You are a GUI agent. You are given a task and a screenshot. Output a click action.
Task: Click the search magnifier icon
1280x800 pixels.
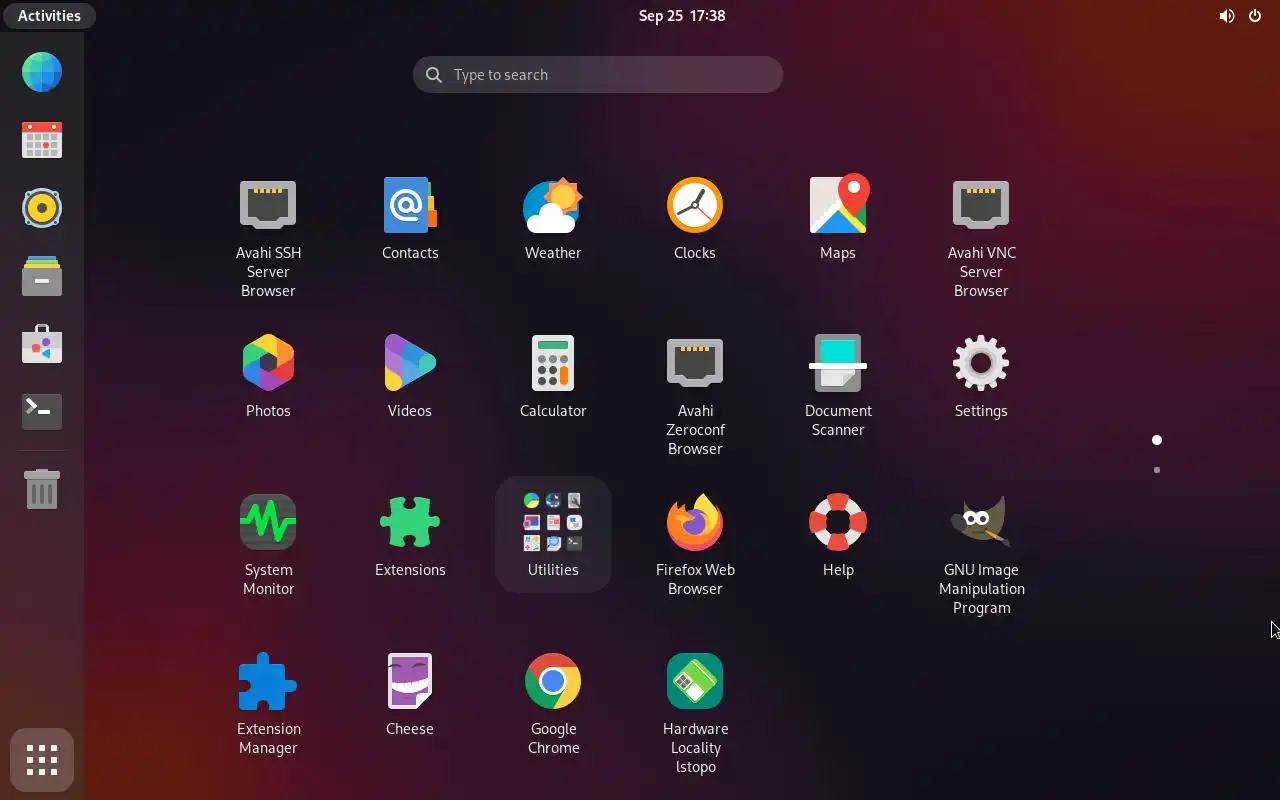(x=434, y=75)
